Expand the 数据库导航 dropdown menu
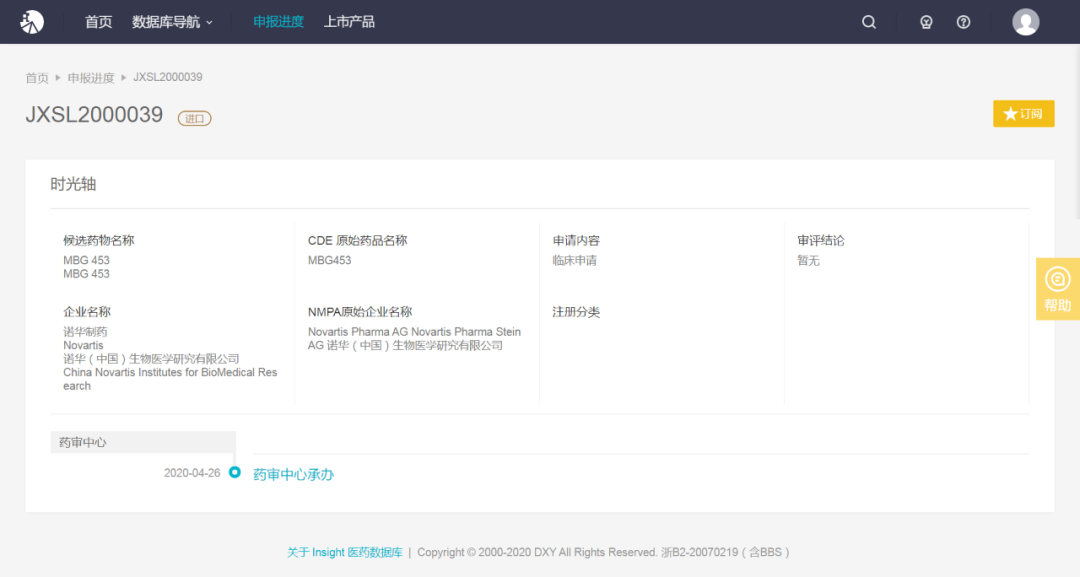1080x577 pixels. tap(172, 22)
